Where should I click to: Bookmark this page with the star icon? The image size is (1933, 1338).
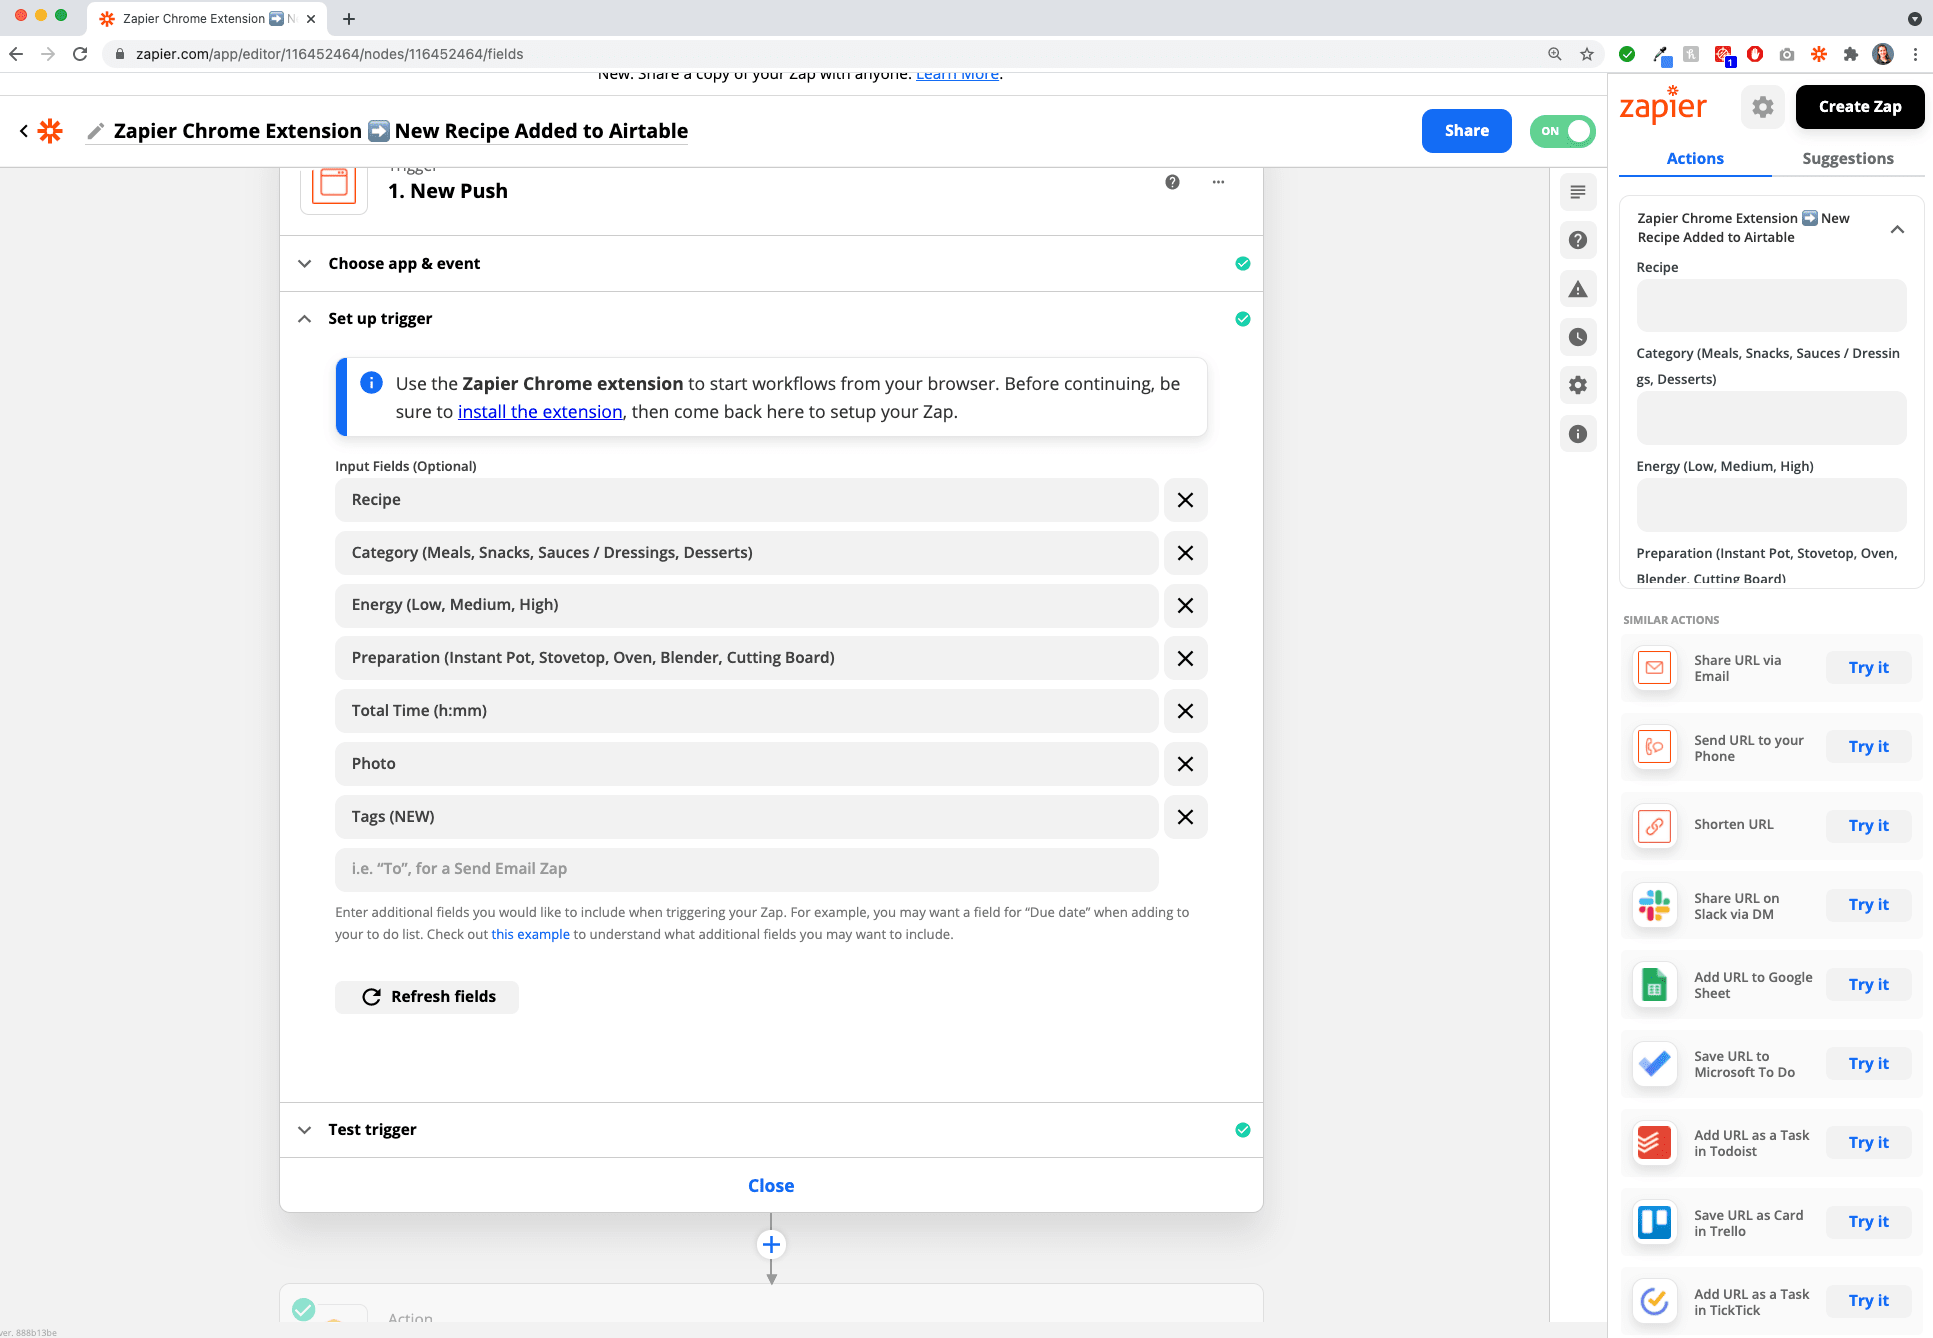(x=1587, y=54)
